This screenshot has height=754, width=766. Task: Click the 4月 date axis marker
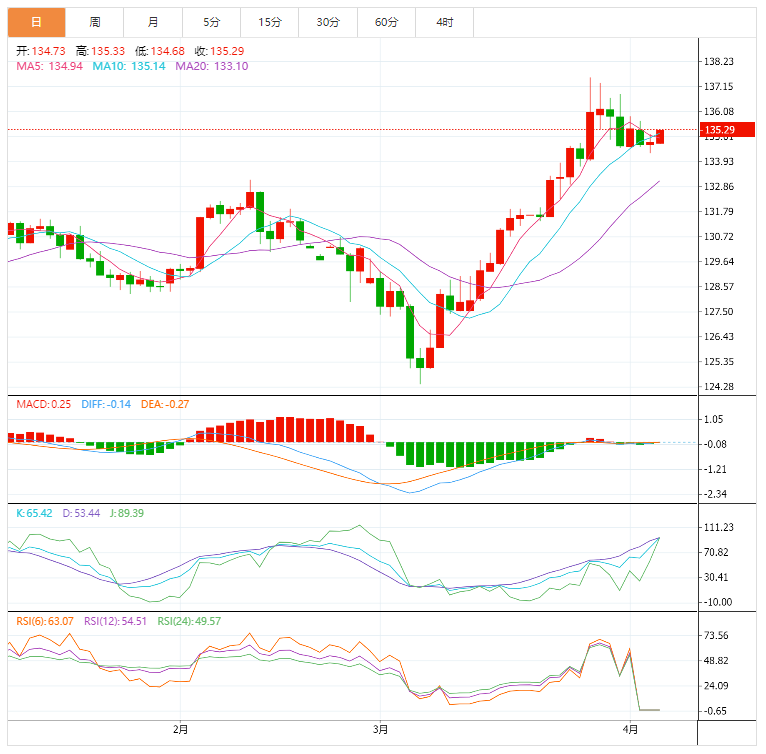click(630, 730)
